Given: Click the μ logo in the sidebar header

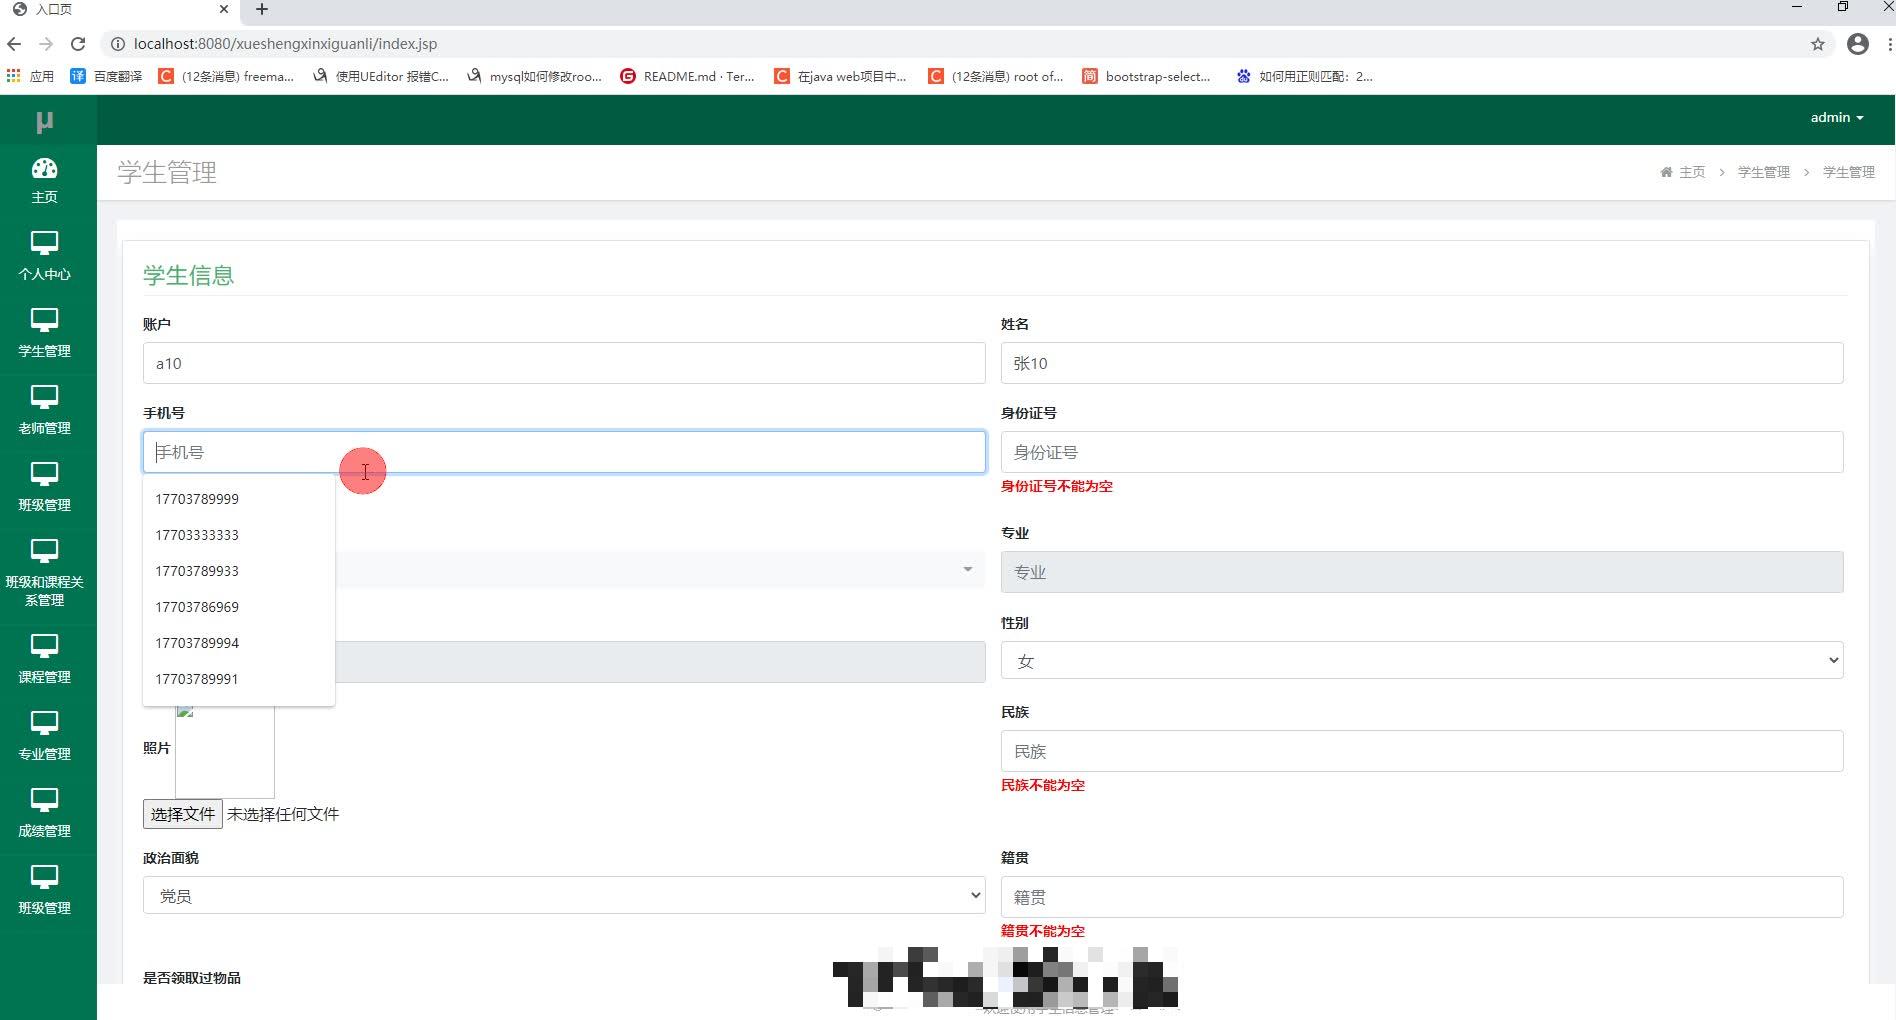Looking at the screenshot, I should pyautogui.click(x=44, y=121).
